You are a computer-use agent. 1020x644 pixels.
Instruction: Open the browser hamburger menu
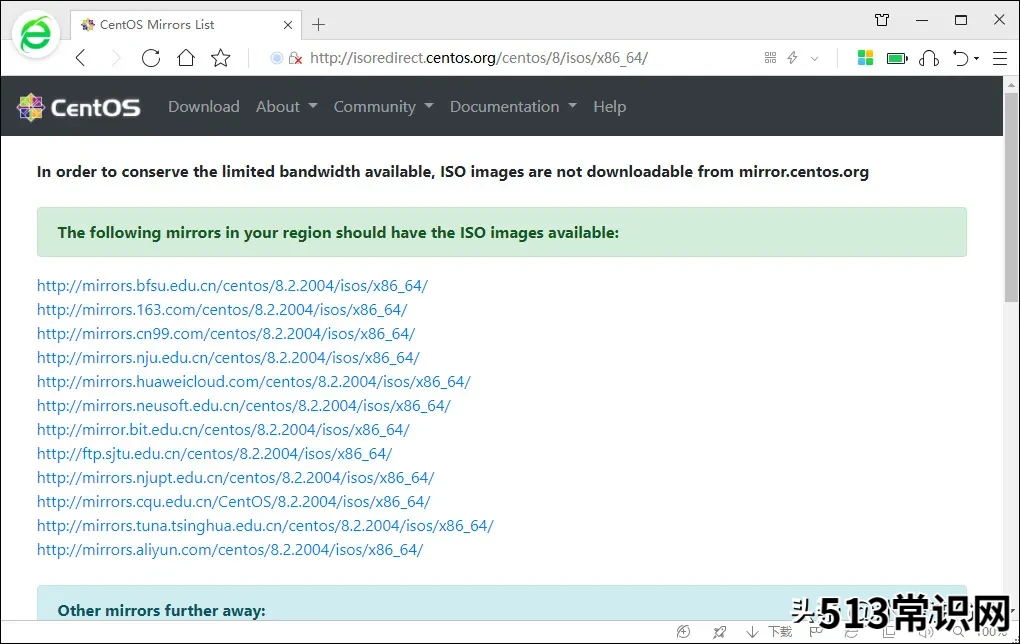tap(1000, 58)
